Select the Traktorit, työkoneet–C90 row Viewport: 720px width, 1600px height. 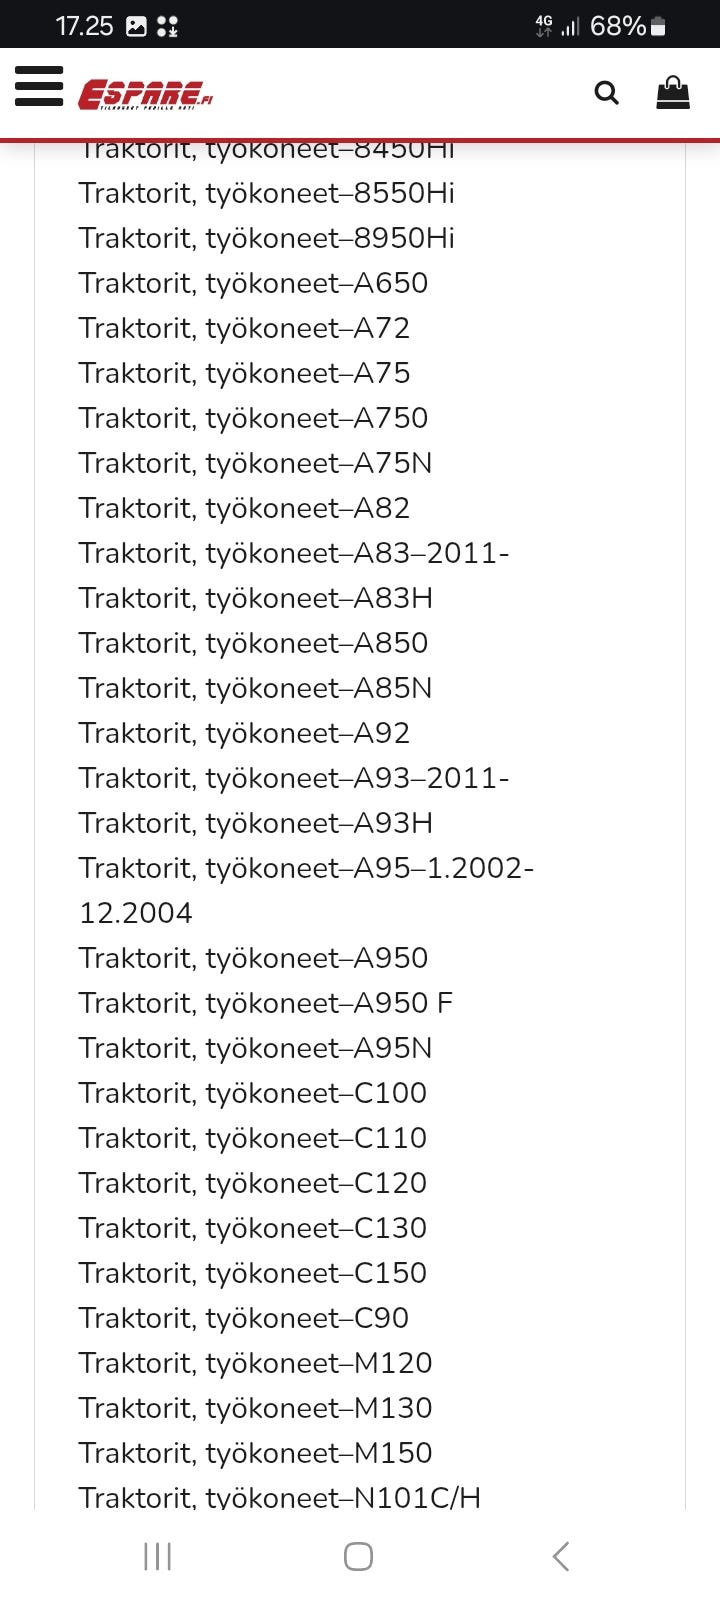point(243,1318)
